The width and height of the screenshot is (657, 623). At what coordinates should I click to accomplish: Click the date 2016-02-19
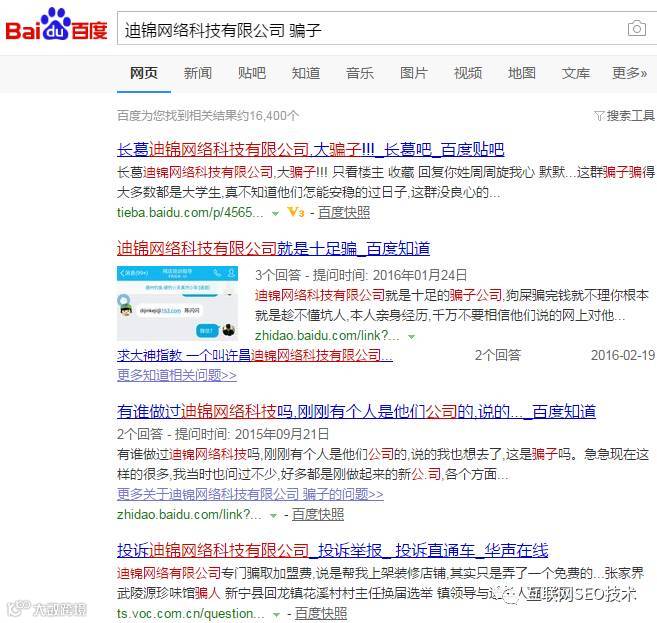point(623,355)
